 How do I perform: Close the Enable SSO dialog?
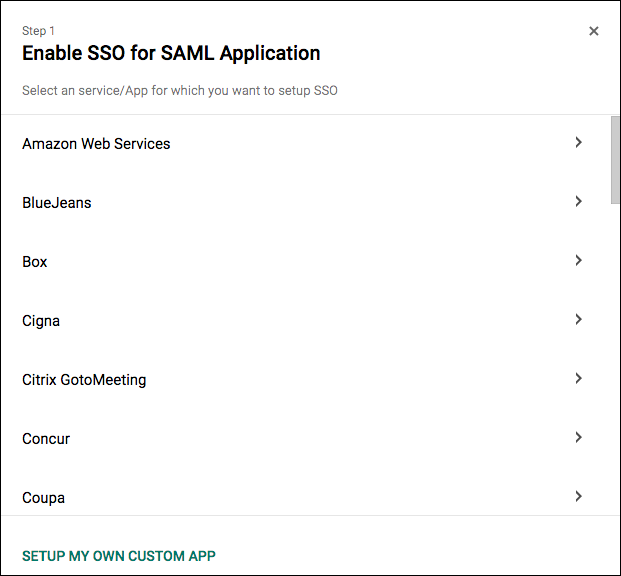(594, 31)
